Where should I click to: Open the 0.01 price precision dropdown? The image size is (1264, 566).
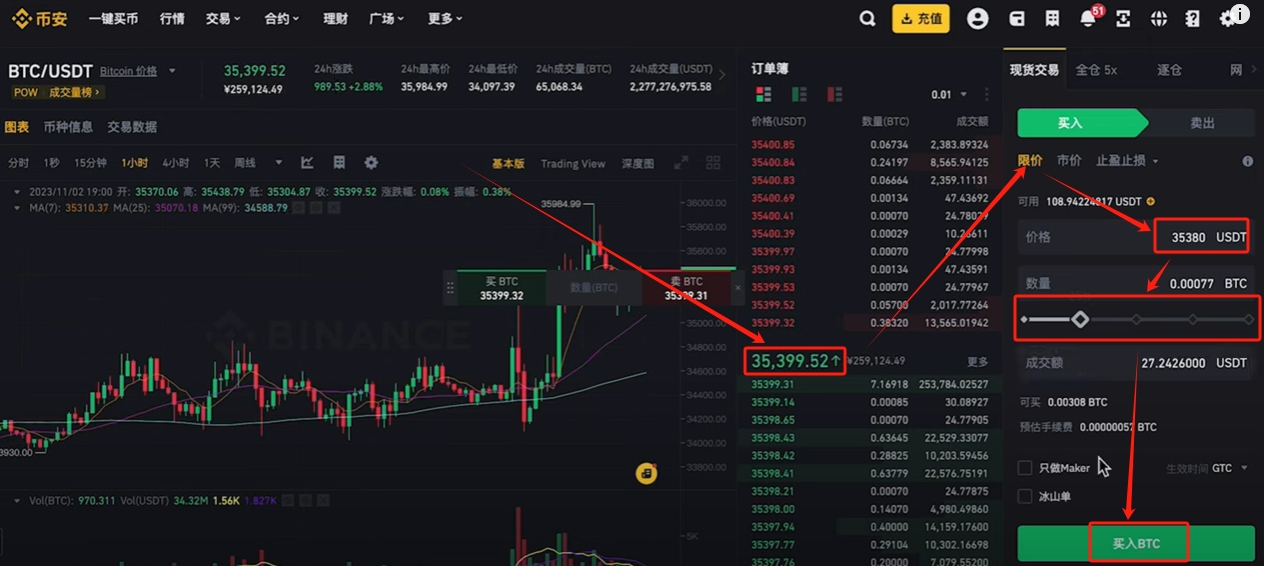pyautogui.click(x=949, y=94)
